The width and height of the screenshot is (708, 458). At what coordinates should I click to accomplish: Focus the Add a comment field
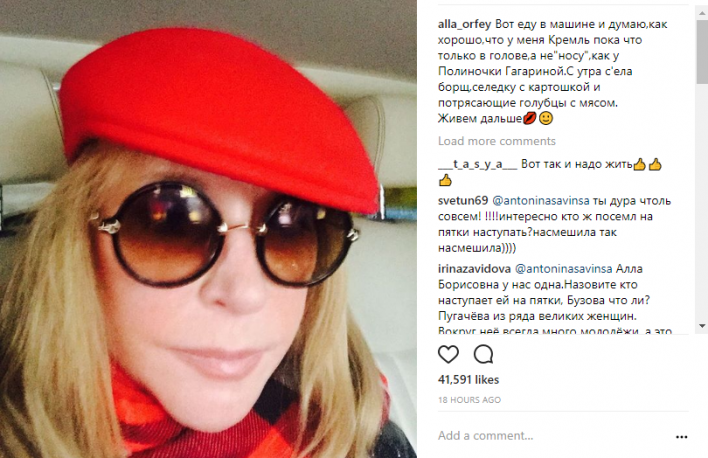(x=553, y=436)
